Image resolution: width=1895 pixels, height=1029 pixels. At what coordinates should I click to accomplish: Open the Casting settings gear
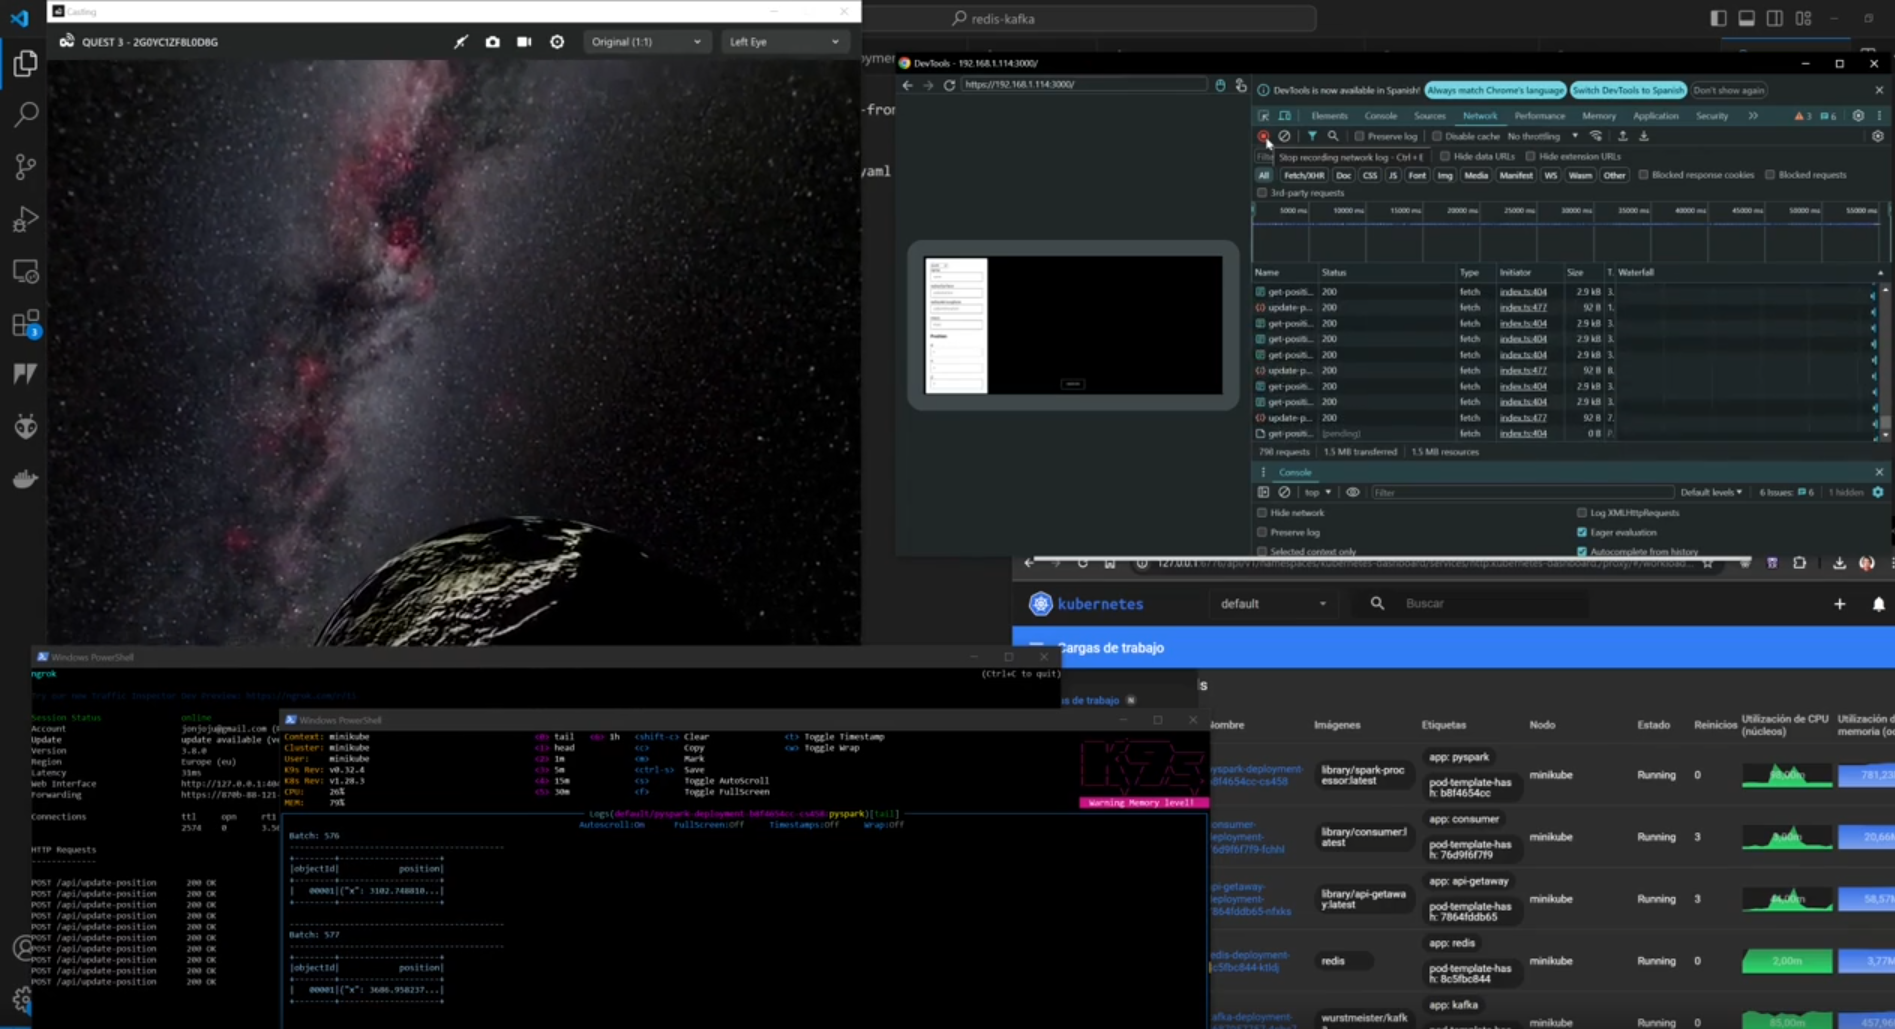(557, 42)
